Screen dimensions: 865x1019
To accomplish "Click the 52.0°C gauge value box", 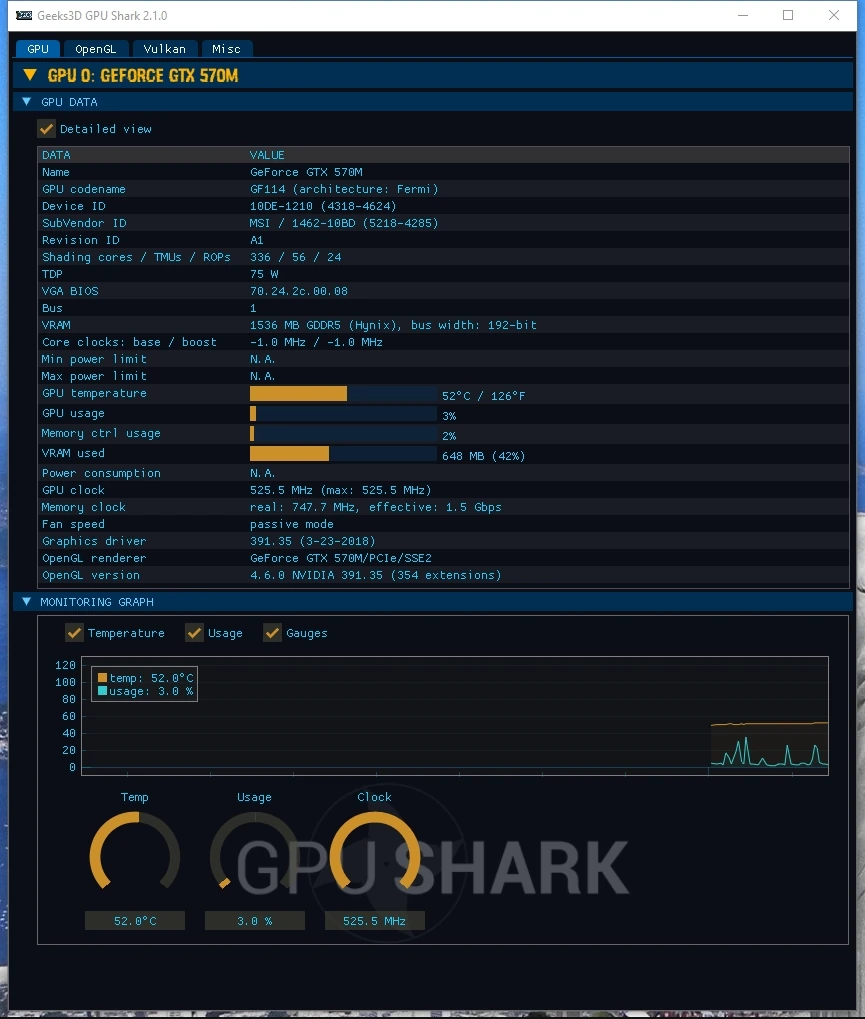I will [135, 921].
